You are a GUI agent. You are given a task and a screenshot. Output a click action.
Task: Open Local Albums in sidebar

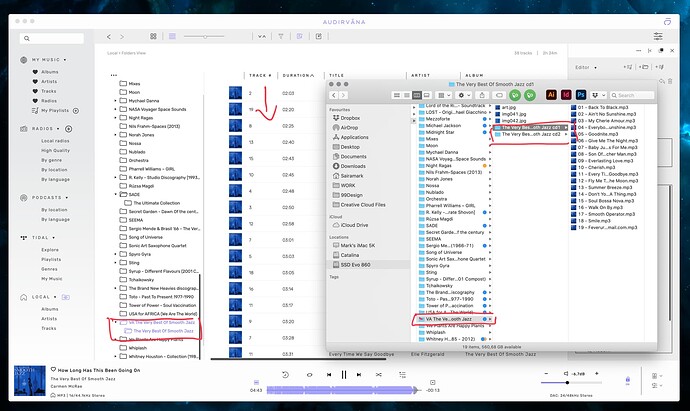pyautogui.click(x=49, y=309)
